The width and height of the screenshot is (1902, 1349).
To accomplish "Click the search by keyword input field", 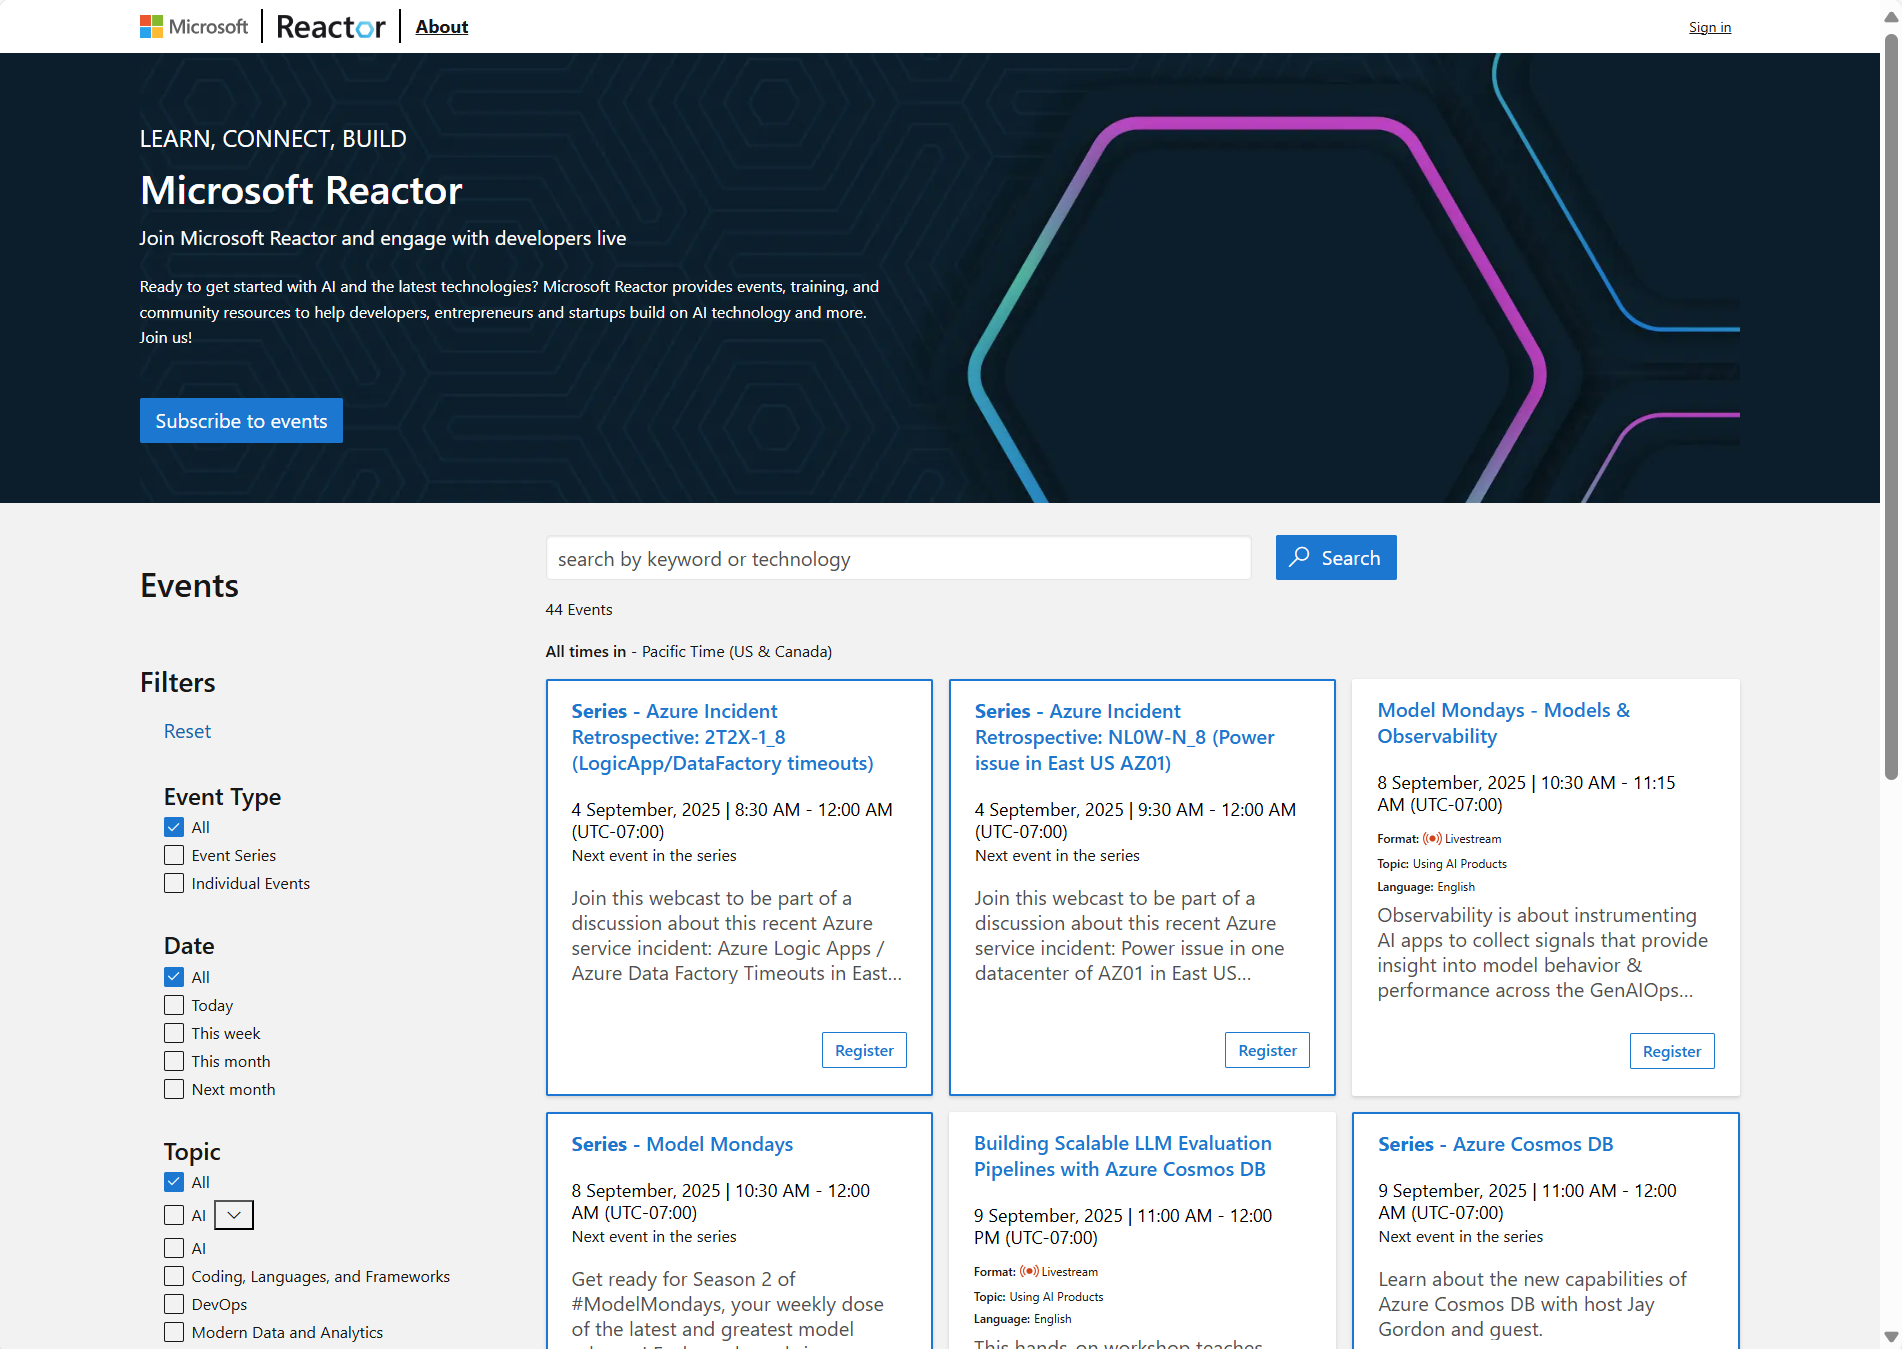I will 898,559.
